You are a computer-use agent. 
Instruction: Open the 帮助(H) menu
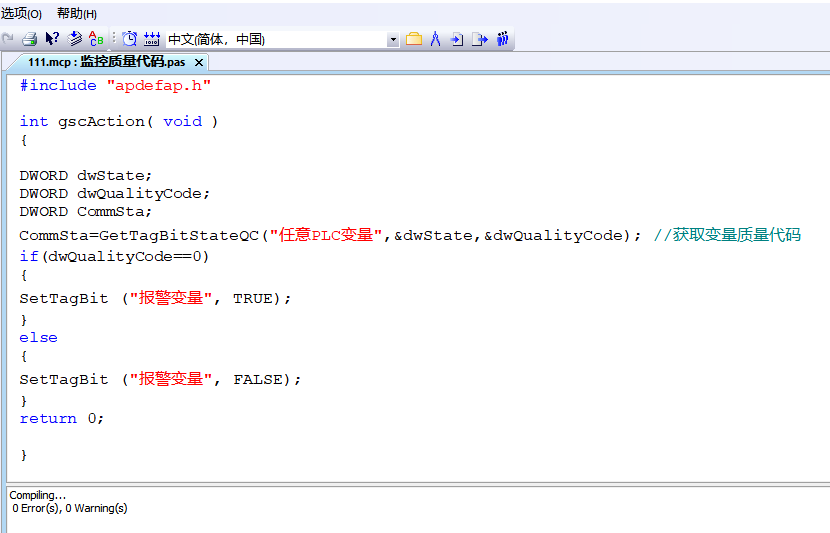(x=77, y=13)
